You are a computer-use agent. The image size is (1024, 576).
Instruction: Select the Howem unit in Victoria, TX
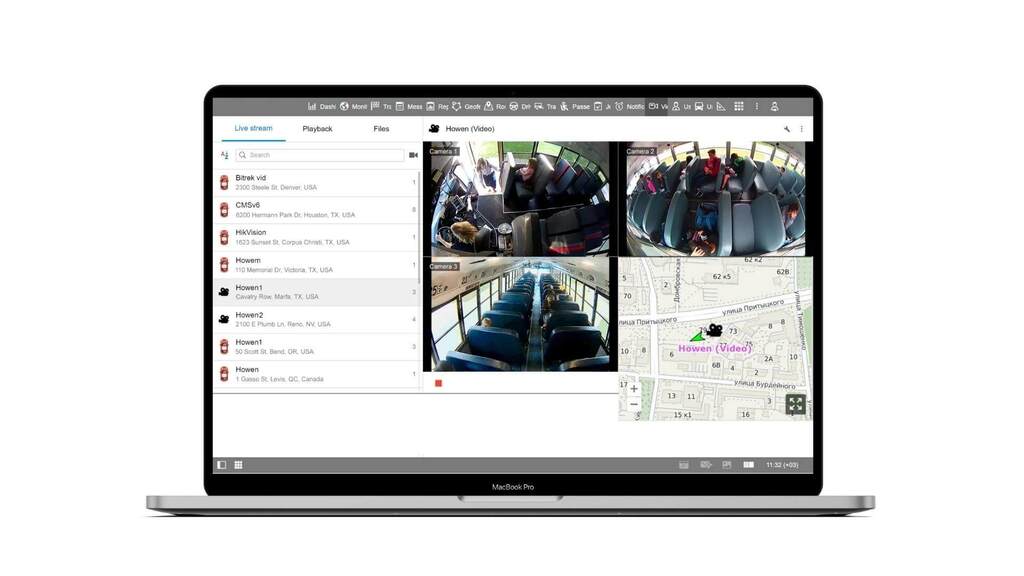tap(316, 264)
